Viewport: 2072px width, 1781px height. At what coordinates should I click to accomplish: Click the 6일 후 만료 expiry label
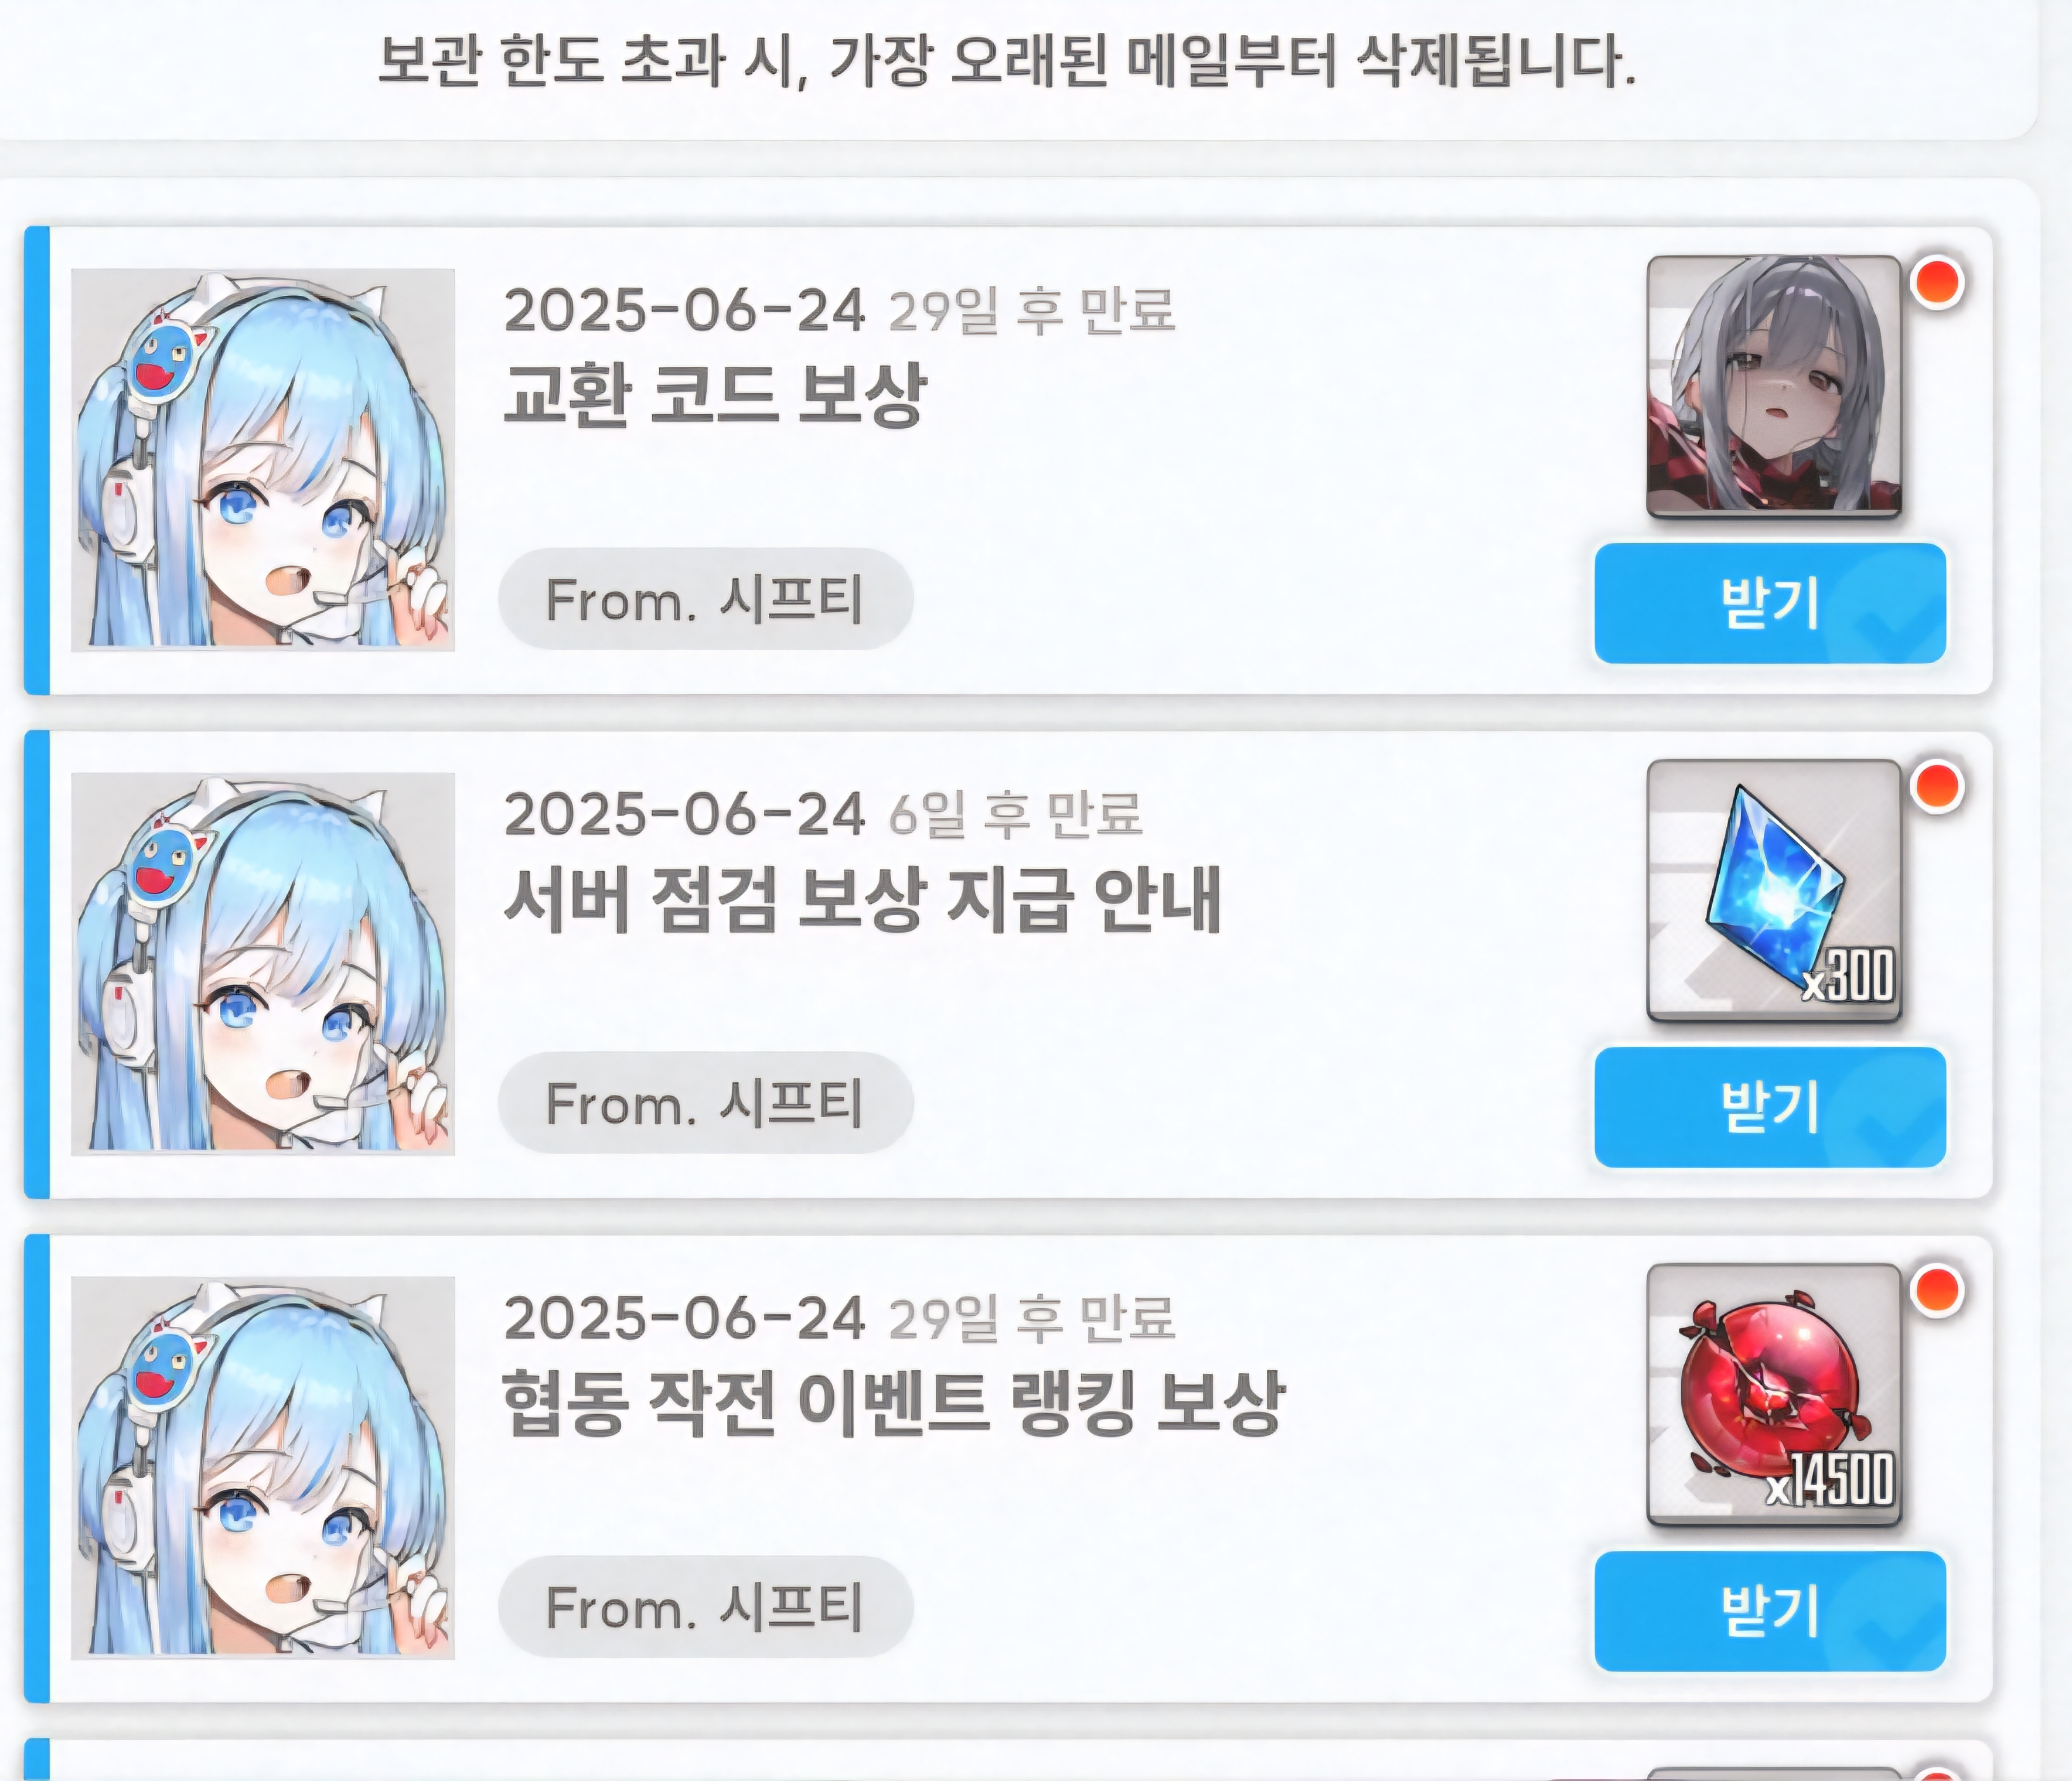pos(1014,814)
